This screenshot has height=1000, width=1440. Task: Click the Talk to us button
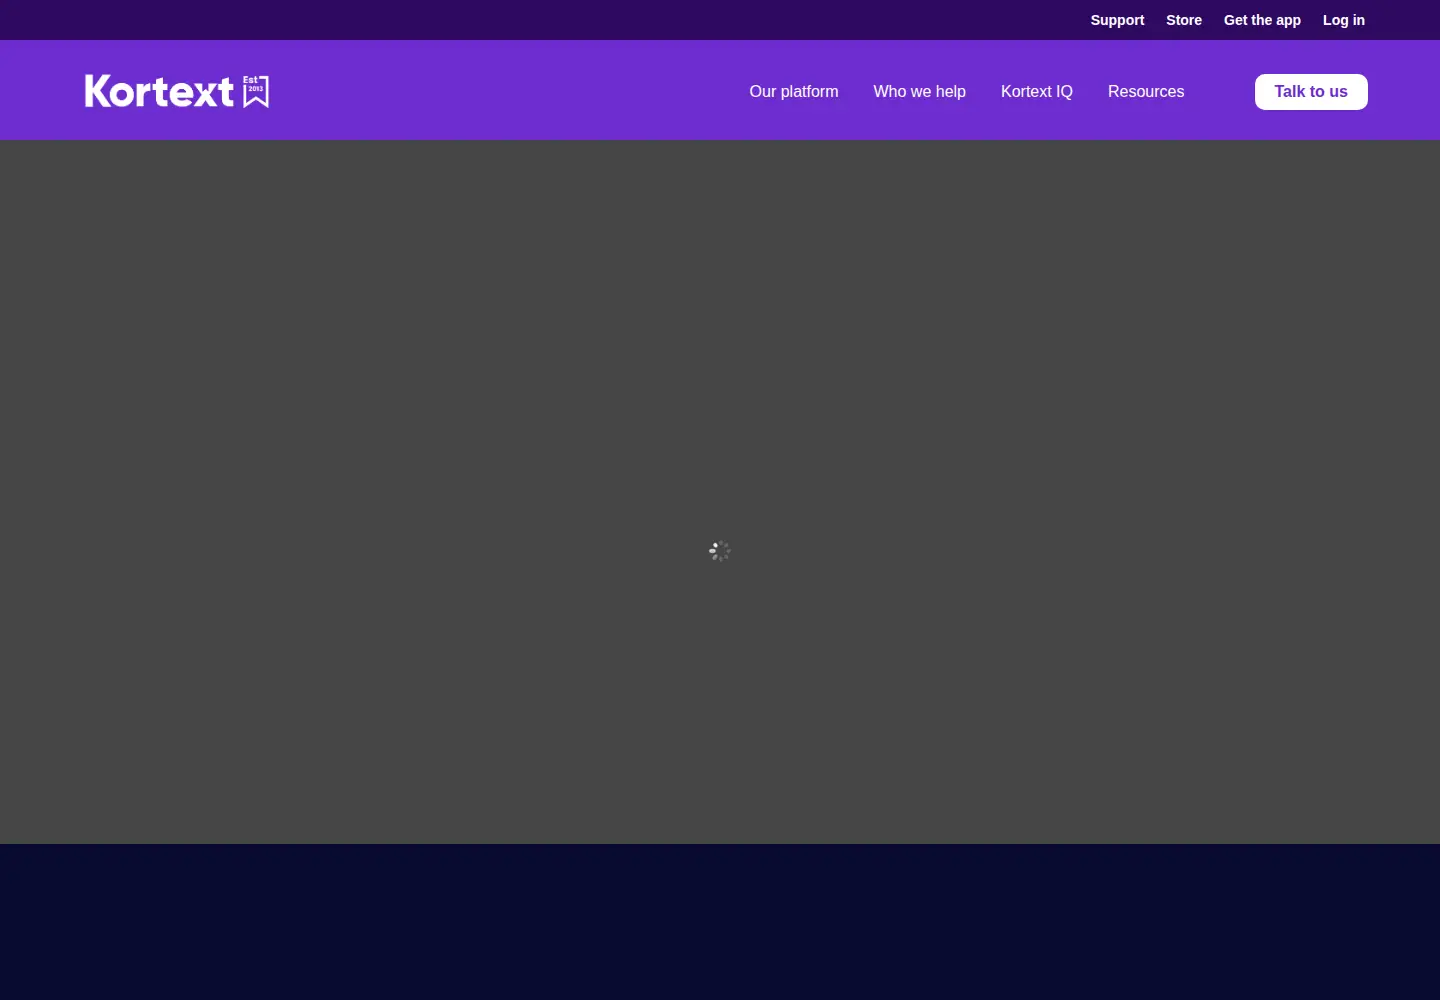pyautogui.click(x=1311, y=92)
